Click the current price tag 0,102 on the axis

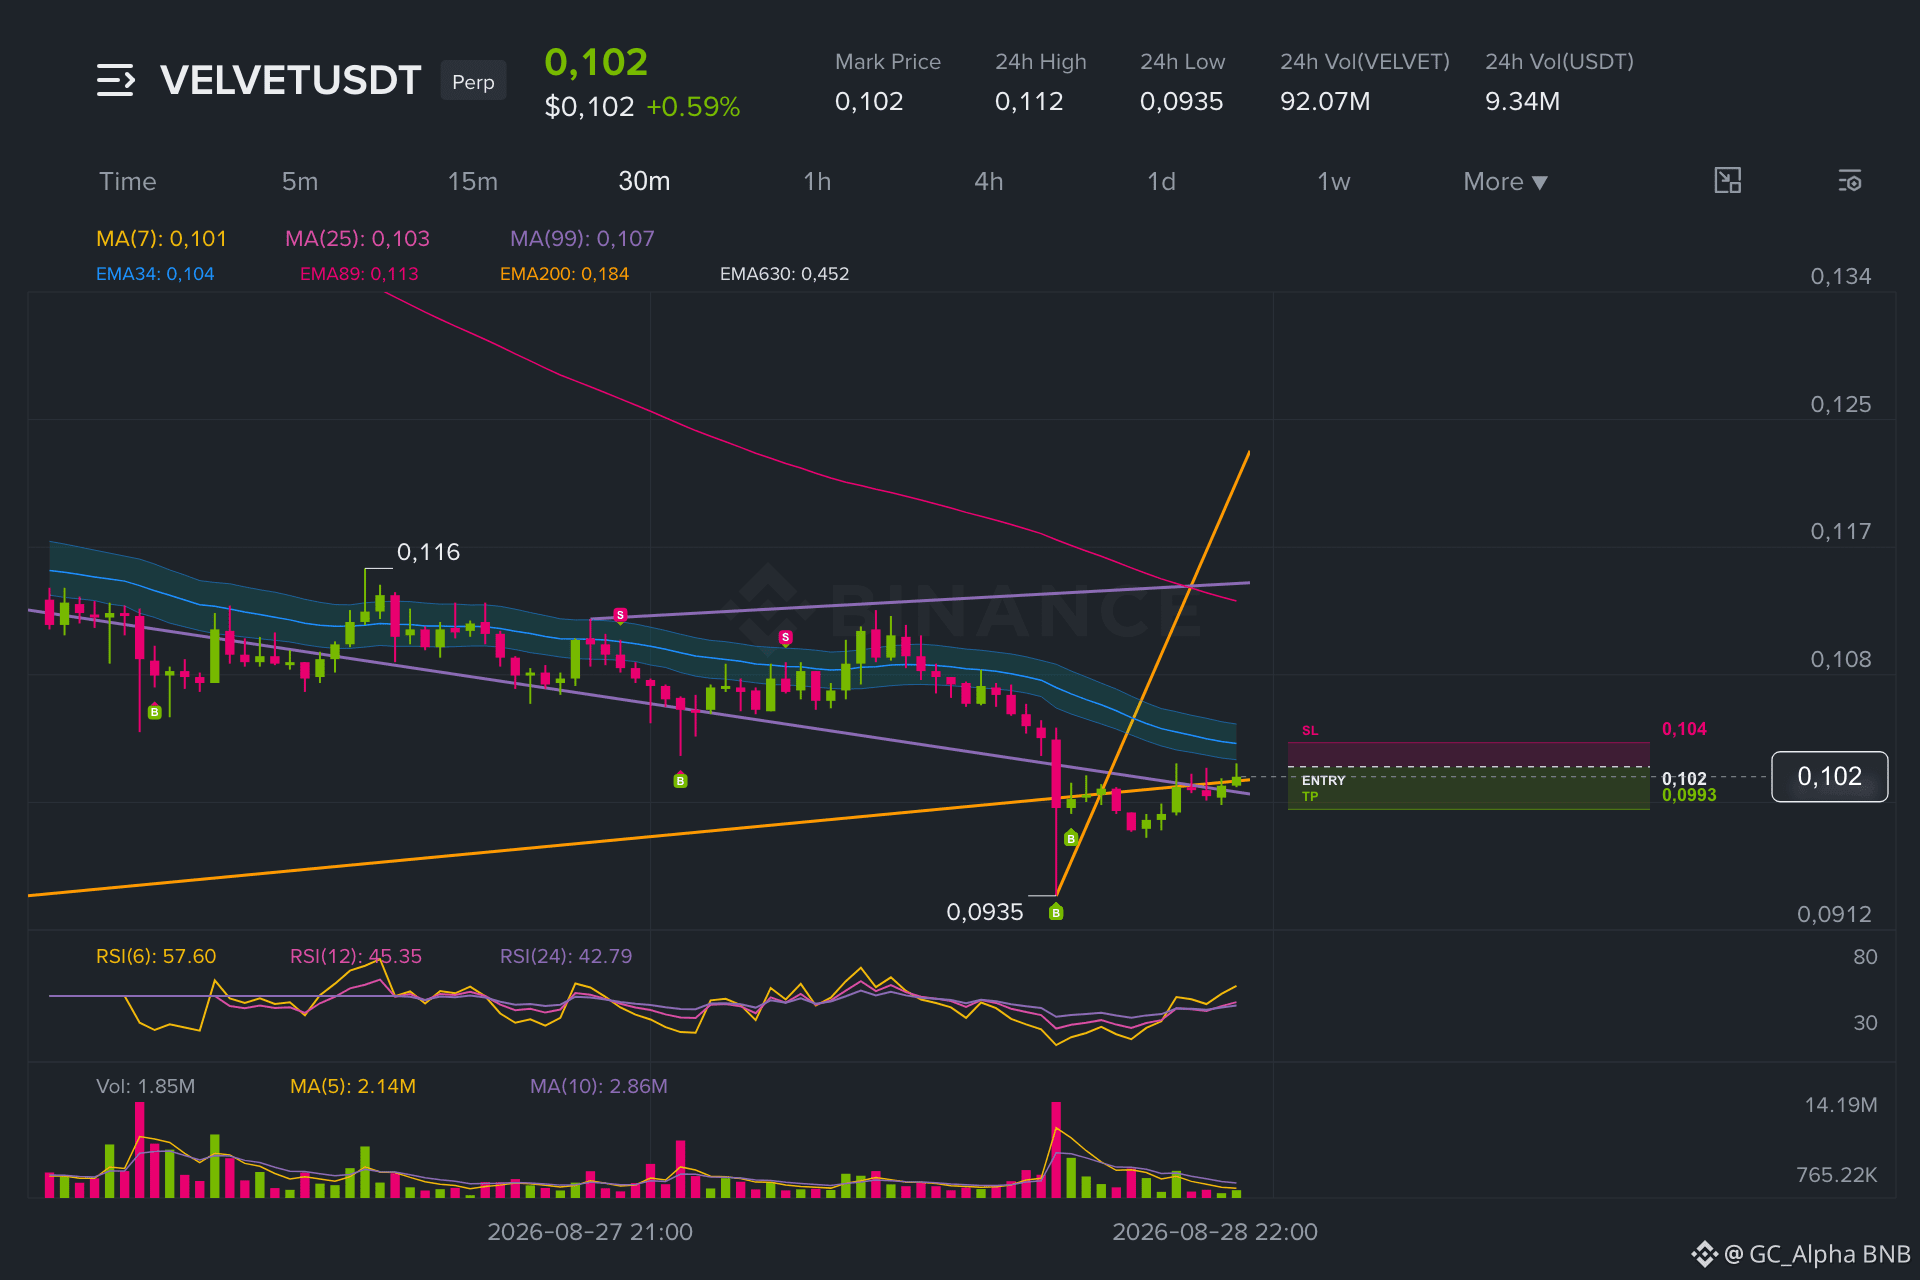1829,776
